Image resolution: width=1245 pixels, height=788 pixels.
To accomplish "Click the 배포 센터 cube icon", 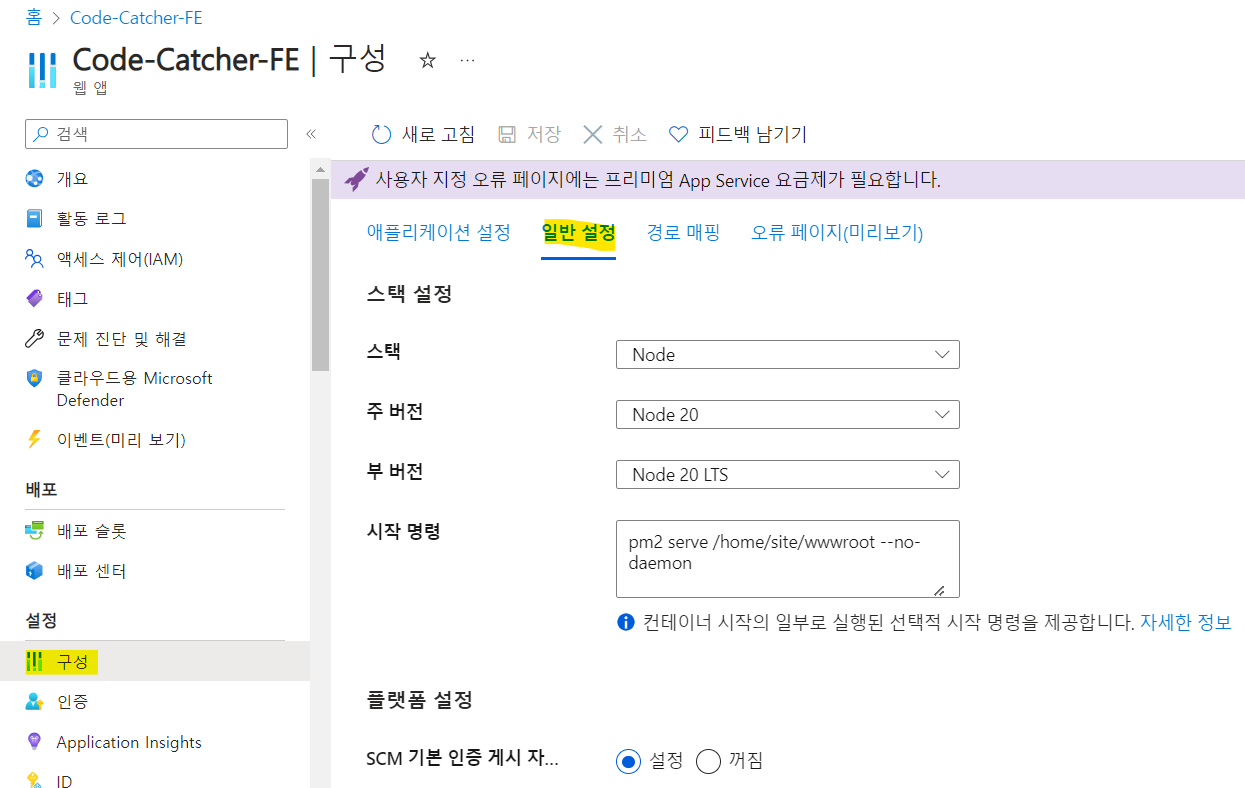I will pos(35,571).
